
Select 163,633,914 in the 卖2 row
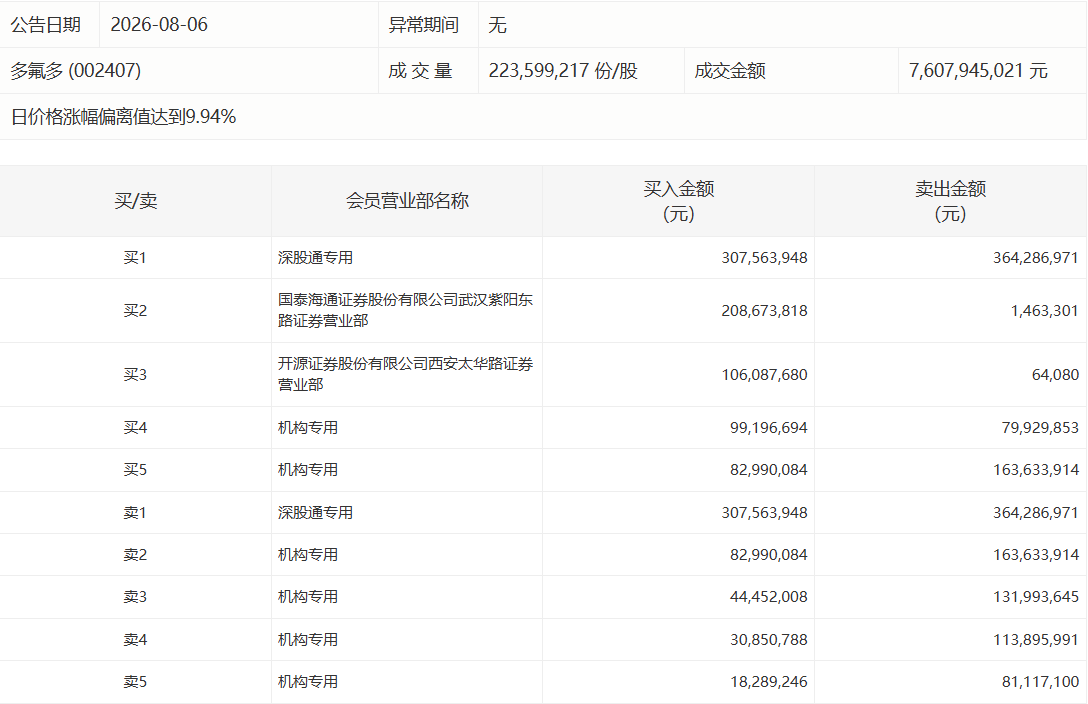1035,555
